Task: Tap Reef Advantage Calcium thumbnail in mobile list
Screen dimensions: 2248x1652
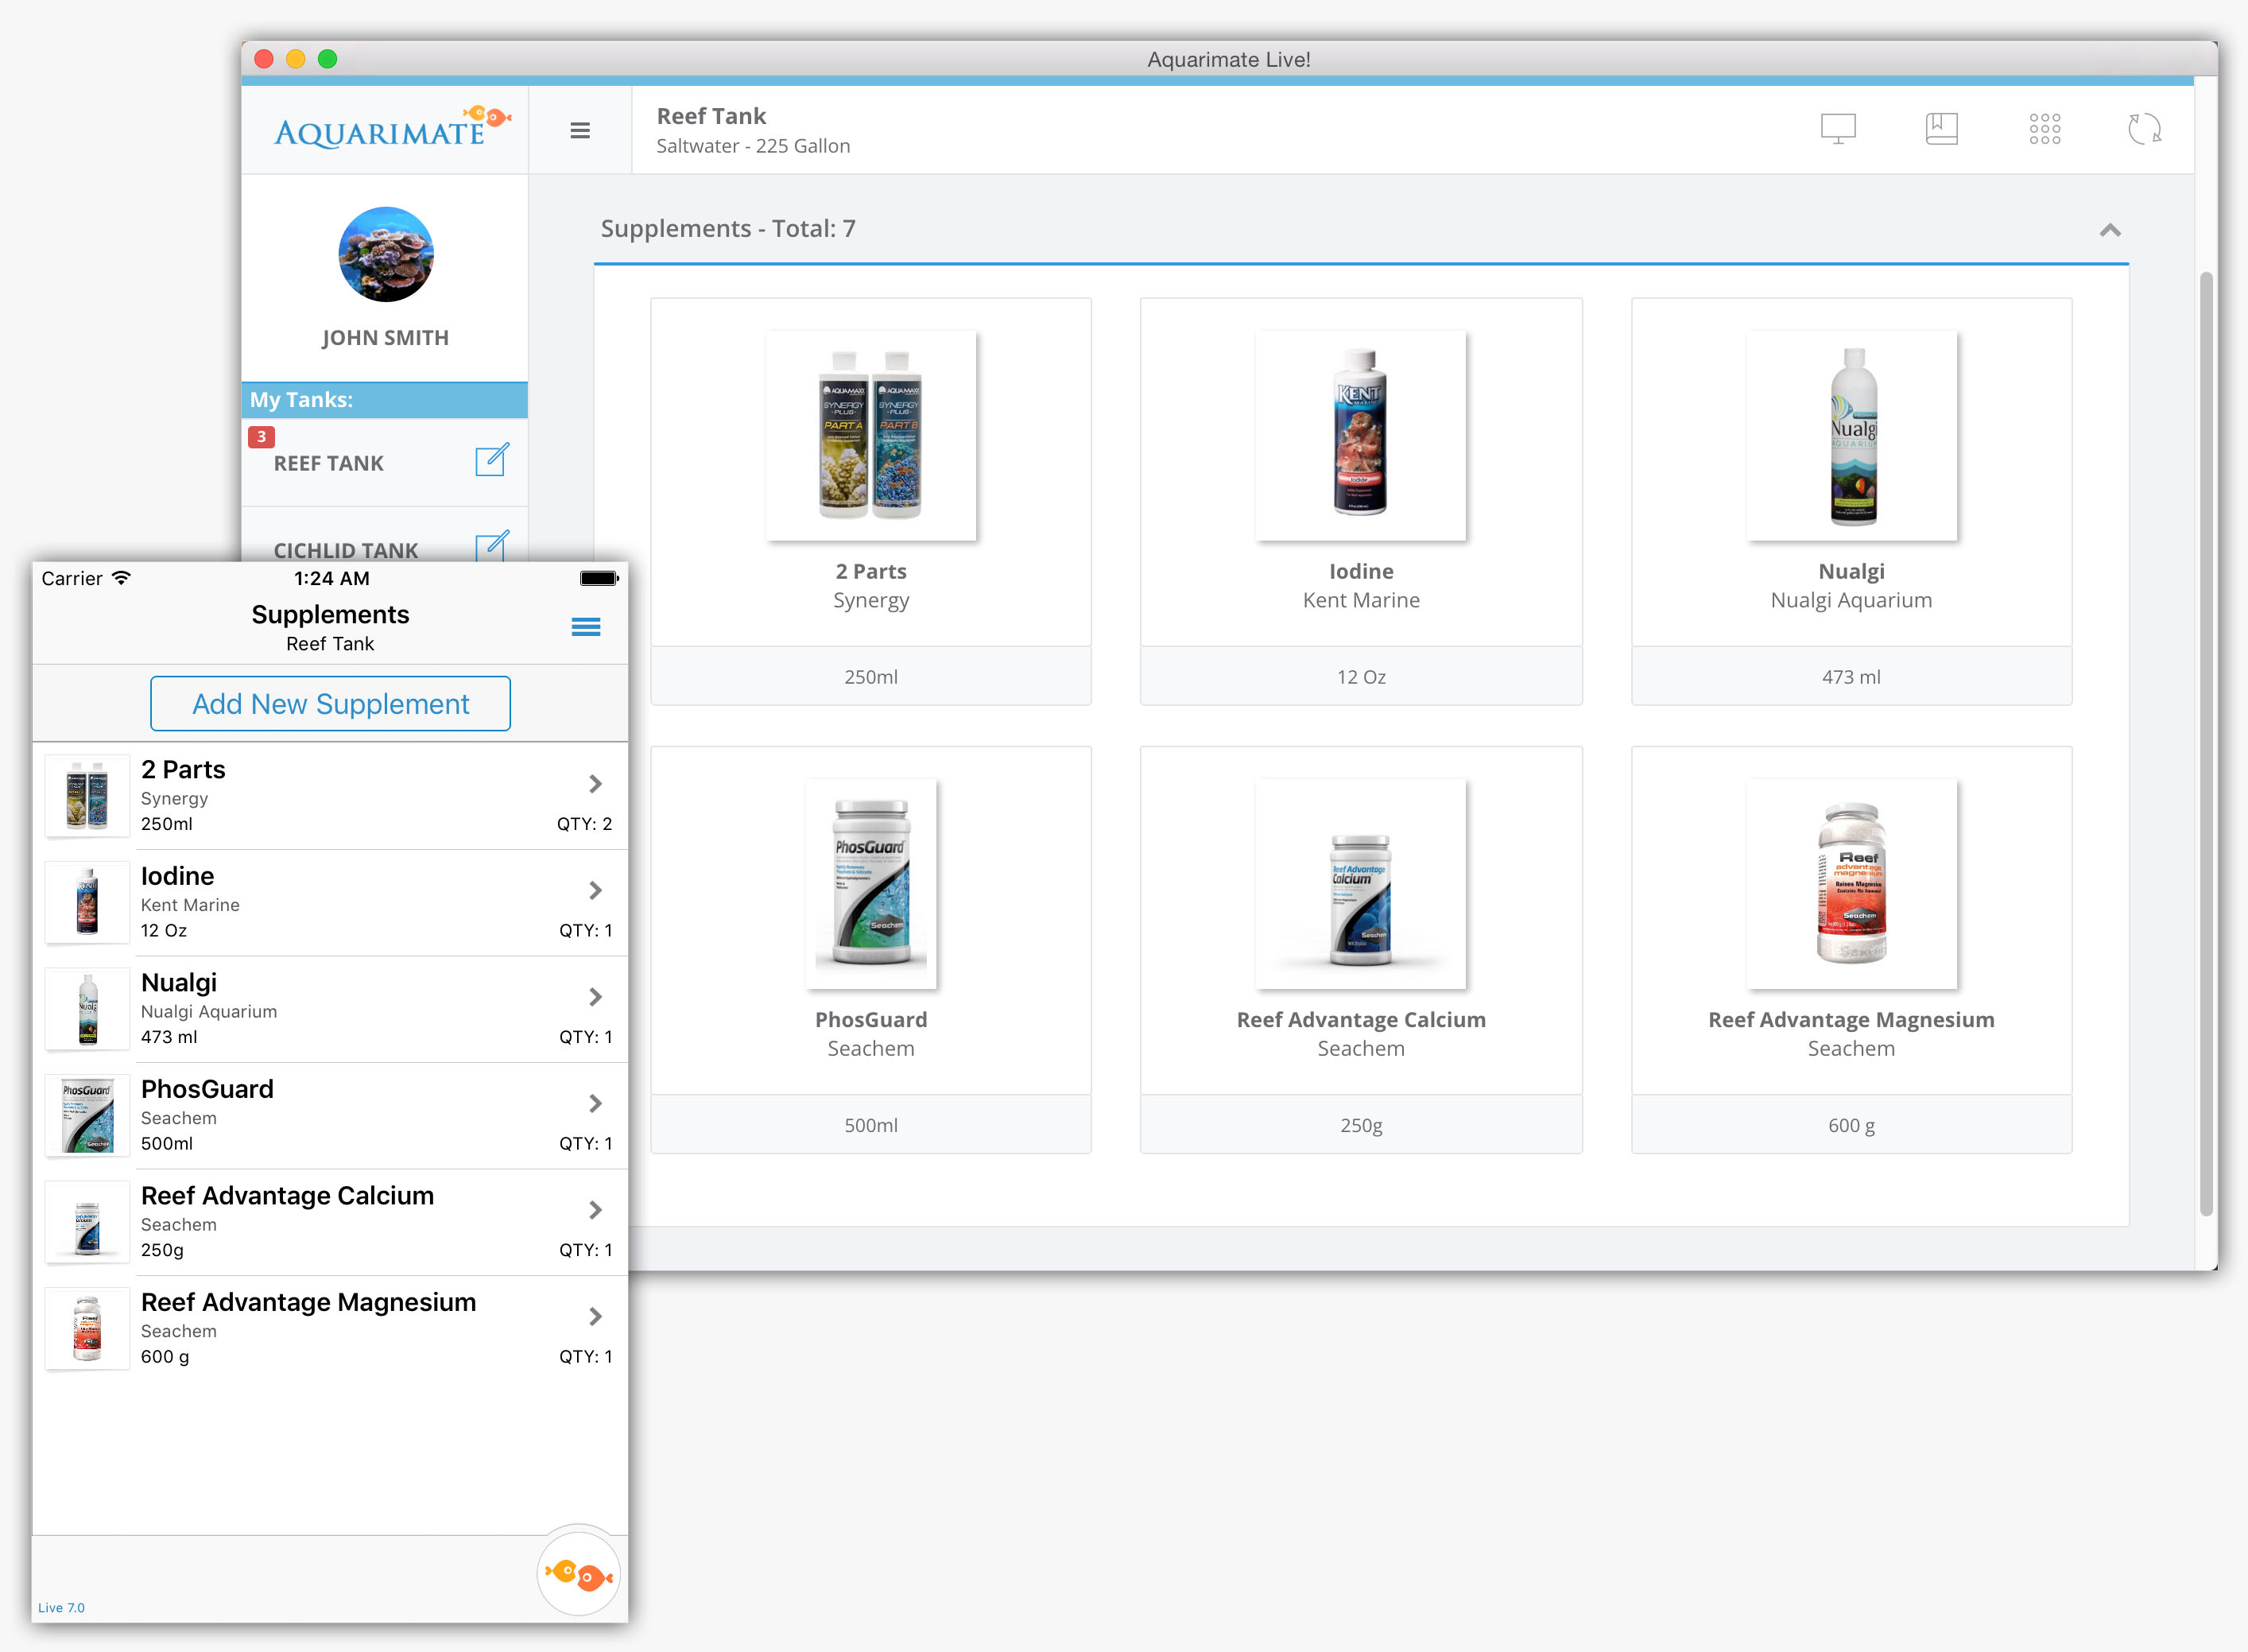Action: [x=88, y=1222]
